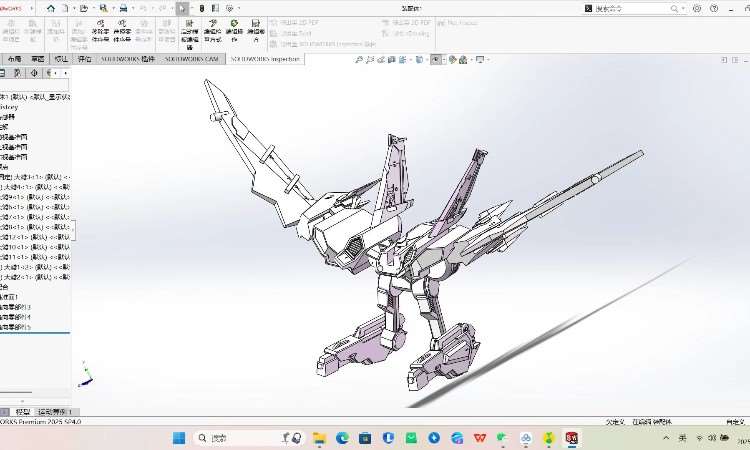Toggle the Hide/Show Items eye button
This screenshot has height=450, width=750.
pos(436,60)
